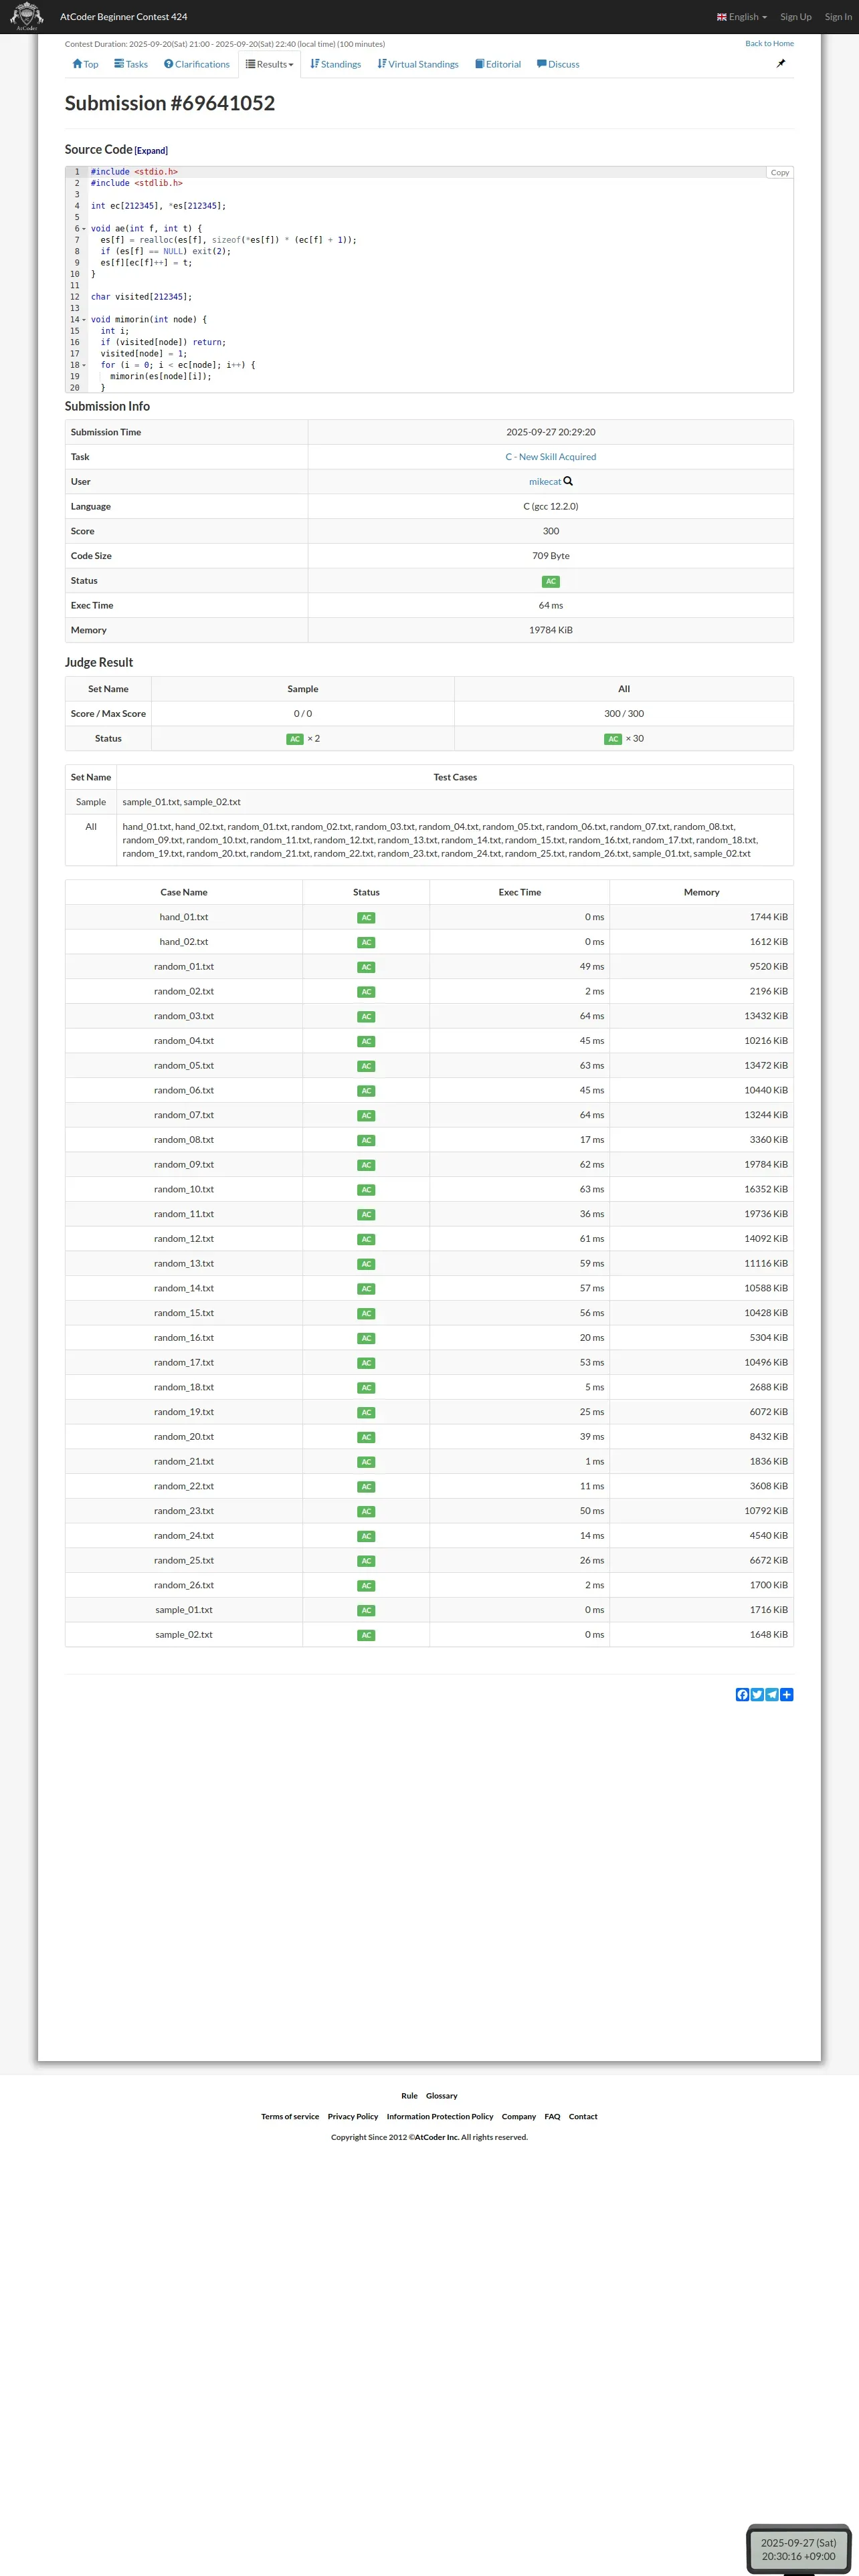Open the English language dropdown
Viewport: 859px width, 2576px height.
click(x=742, y=17)
